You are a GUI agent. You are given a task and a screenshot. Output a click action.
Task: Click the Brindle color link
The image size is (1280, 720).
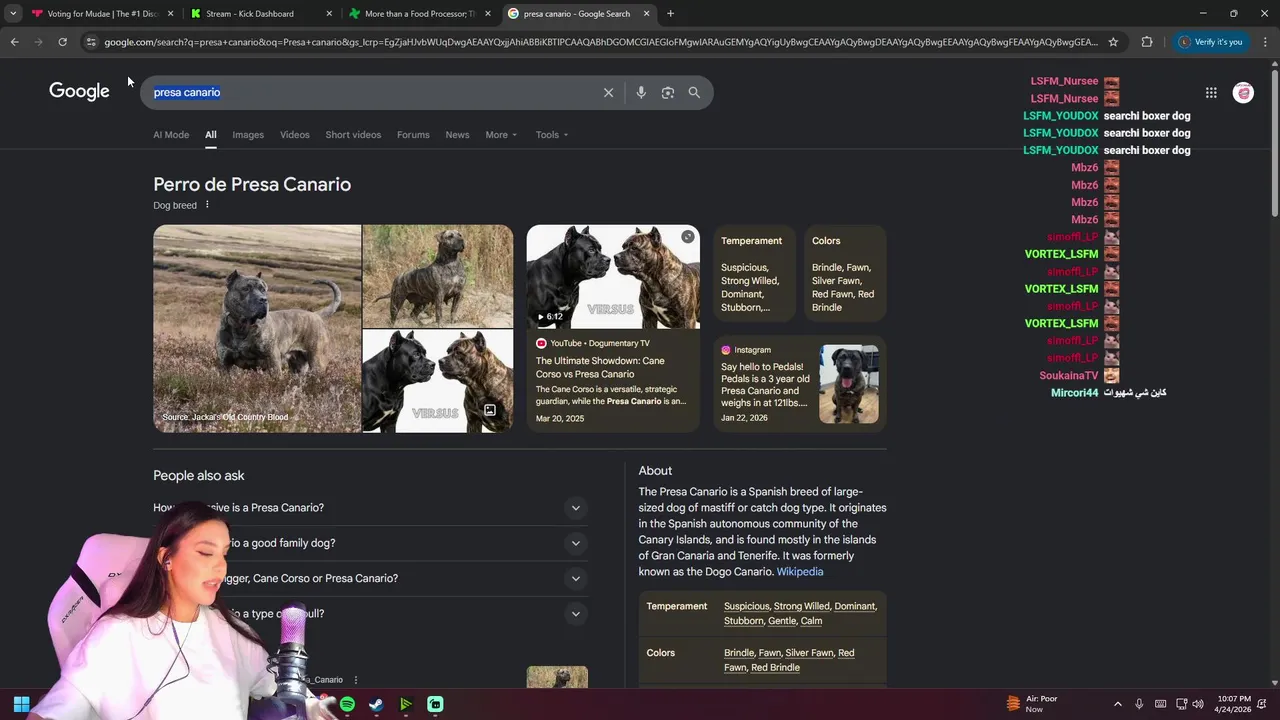coord(739,653)
